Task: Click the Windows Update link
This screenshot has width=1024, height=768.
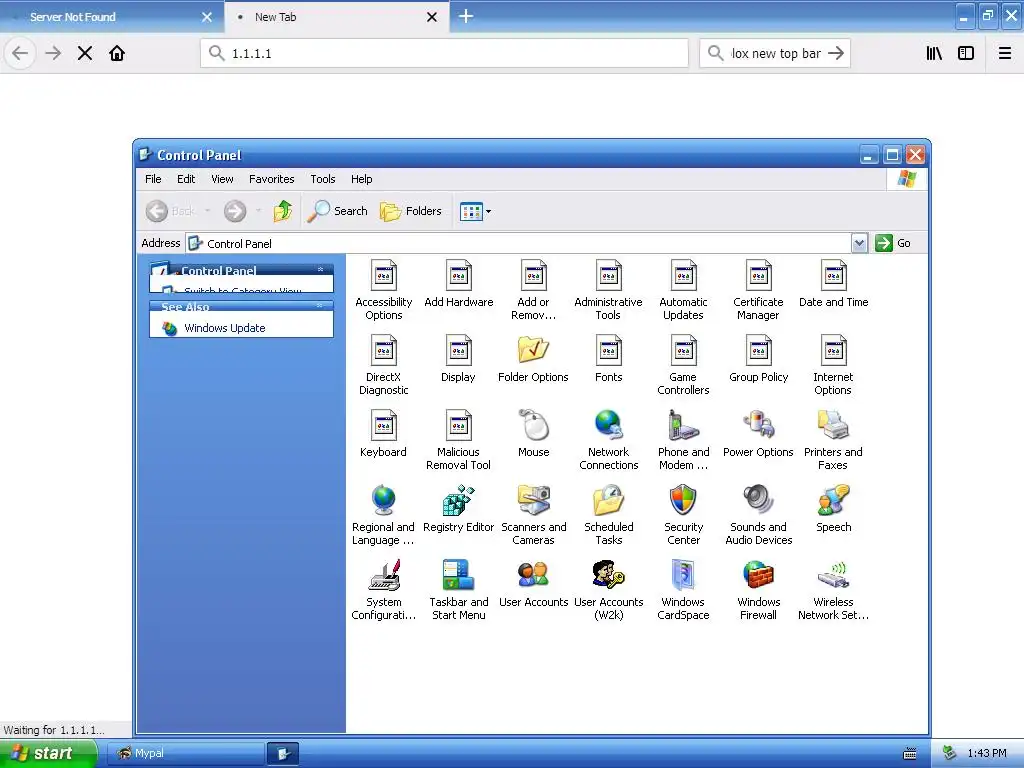Action: (x=224, y=328)
